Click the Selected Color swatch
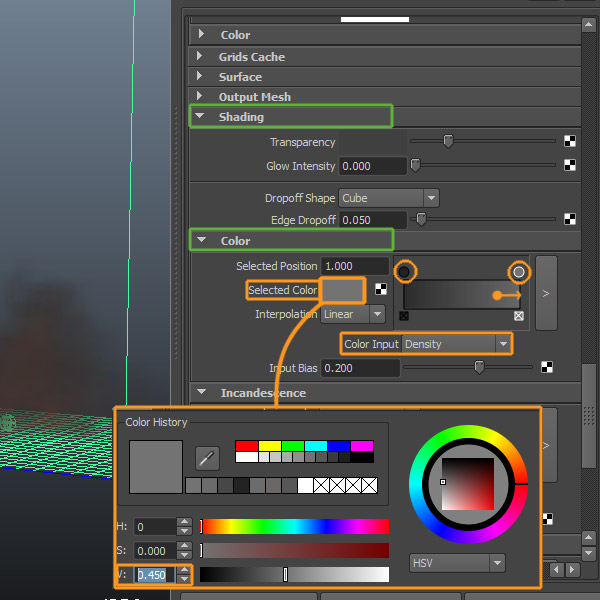Image resolution: width=600 pixels, height=600 pixels. click(x=342, y=290)
